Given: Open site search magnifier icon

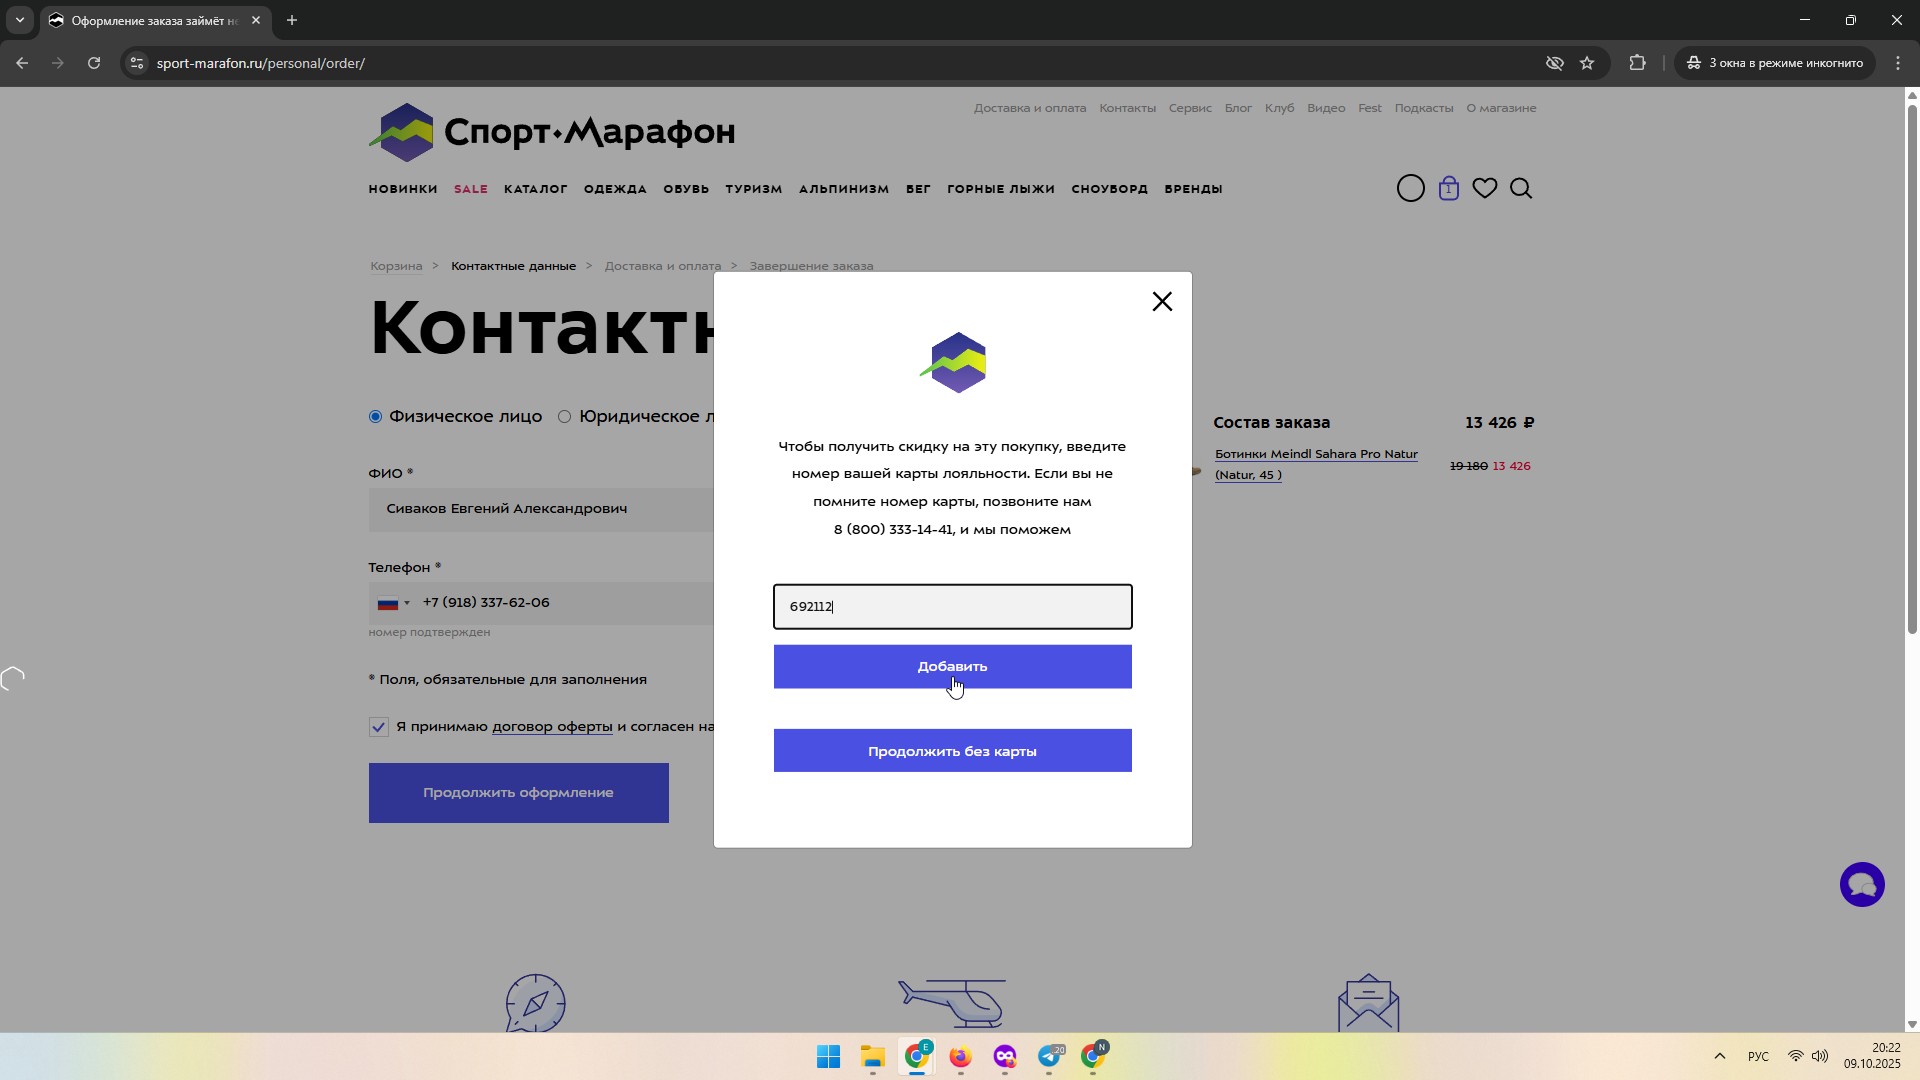Looking at the screenshot, I should coord(1521,188).
